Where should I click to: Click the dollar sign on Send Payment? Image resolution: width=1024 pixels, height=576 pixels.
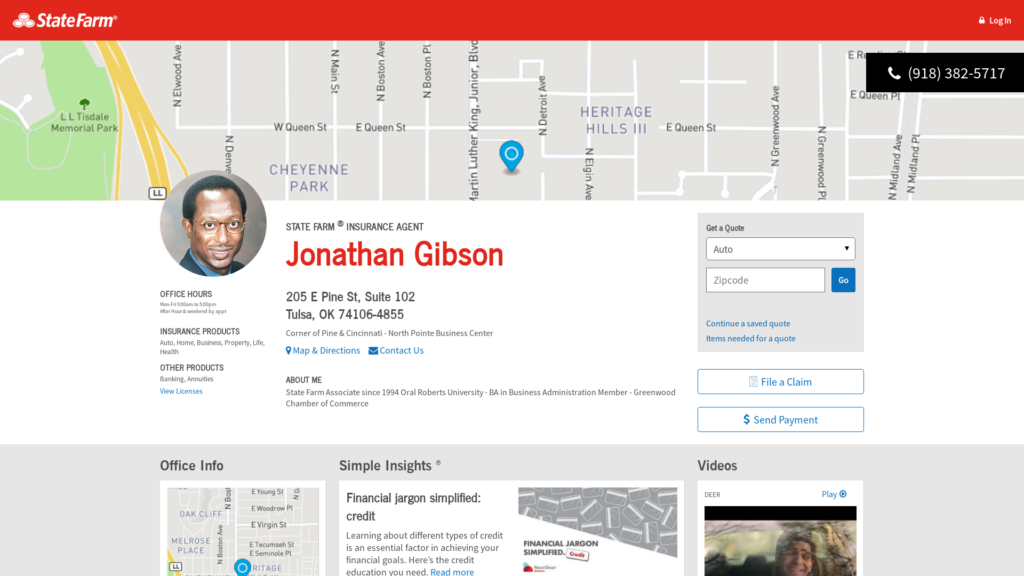point(746,420)
